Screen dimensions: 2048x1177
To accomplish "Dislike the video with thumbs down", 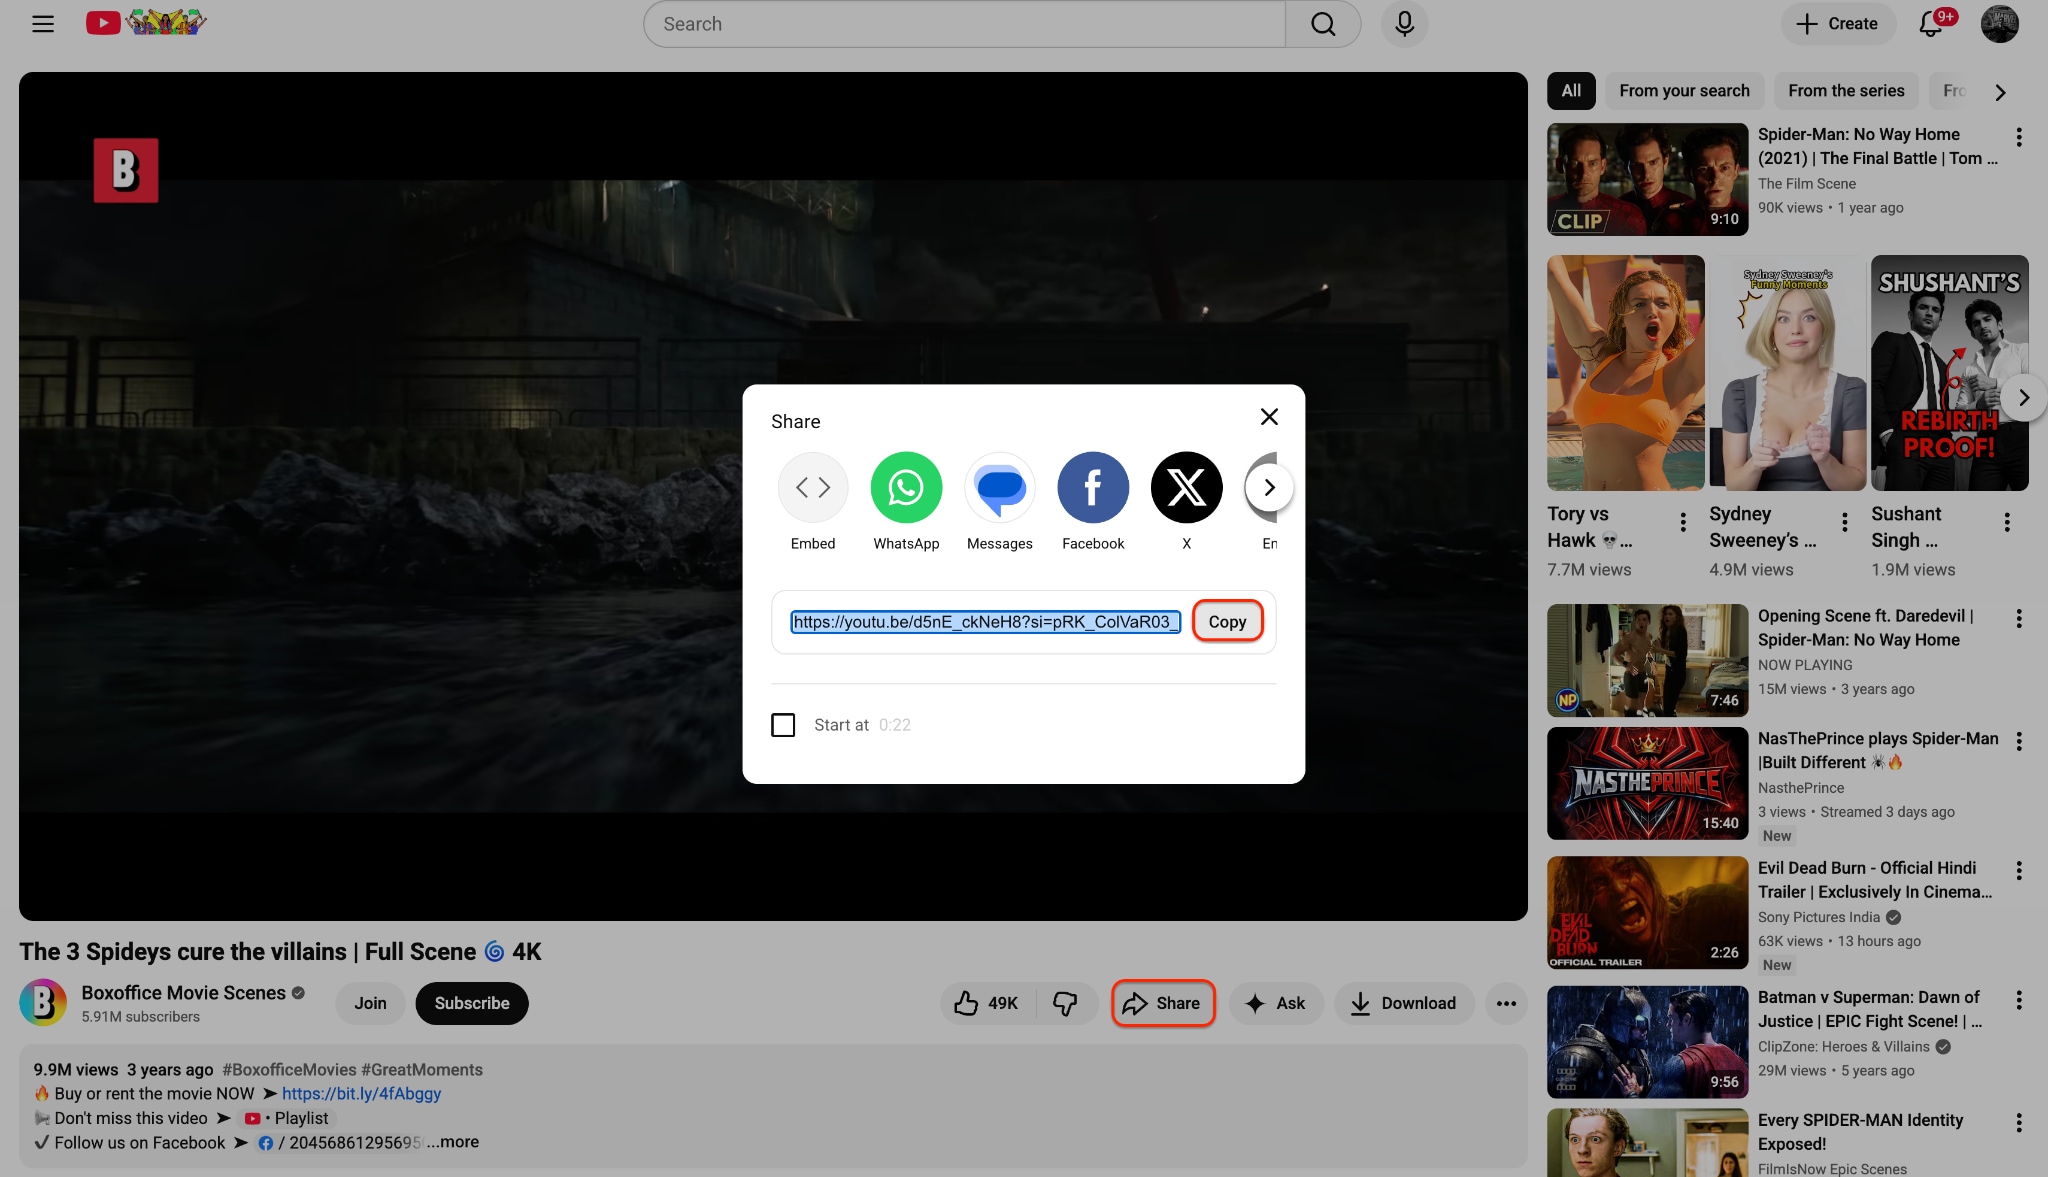I will pos(1066,1003).
